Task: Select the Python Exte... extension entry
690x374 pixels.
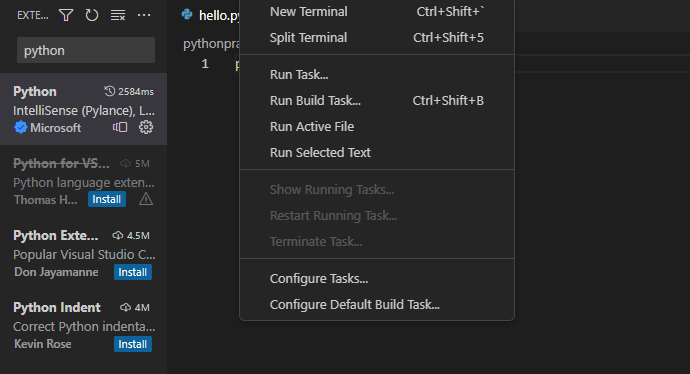Action: (84, 253)
